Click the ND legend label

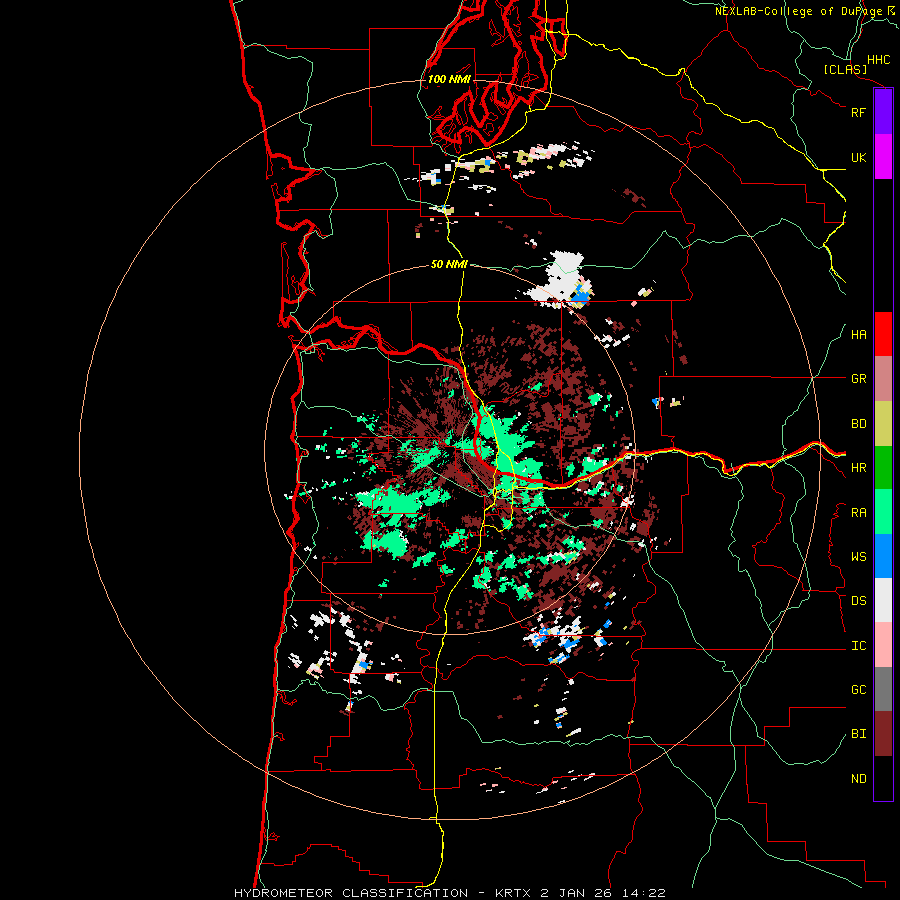click(x=858, y=779)
